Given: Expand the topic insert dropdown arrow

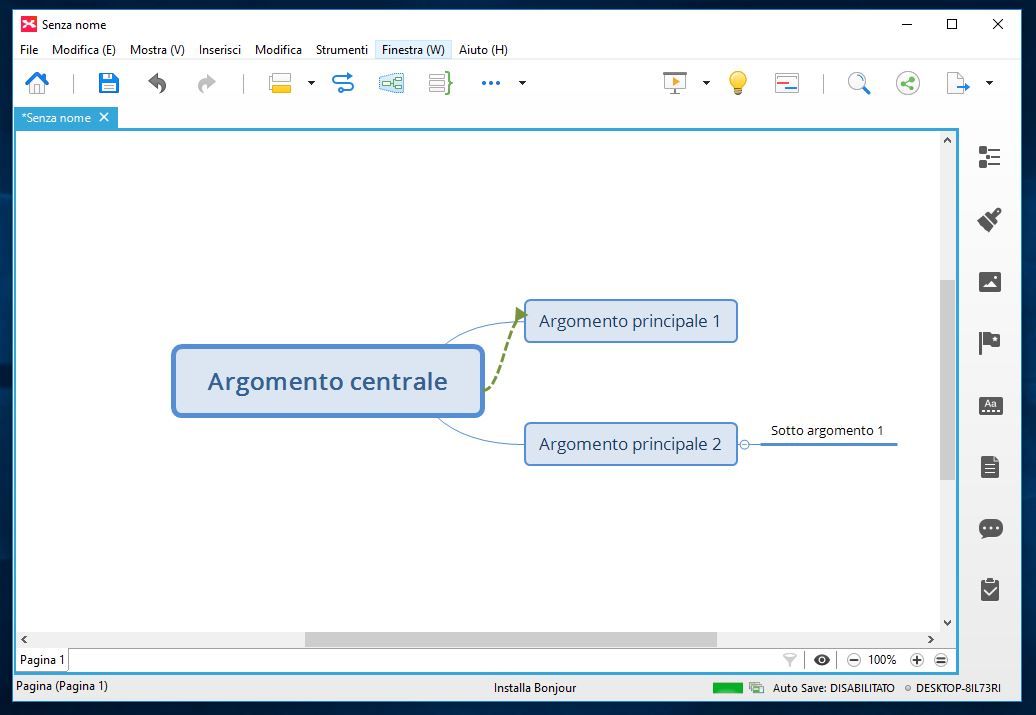Looking at the screenshot, I should (311, 83).
